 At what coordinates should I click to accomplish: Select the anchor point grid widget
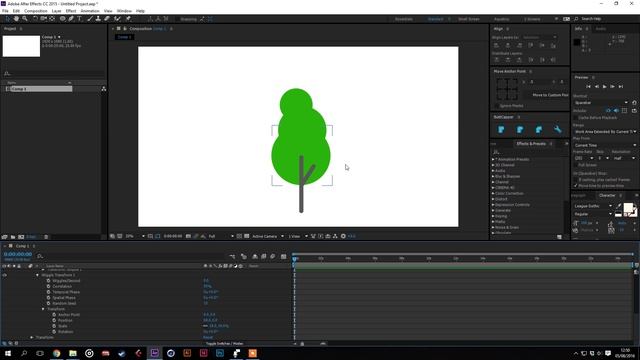click(507, 89)
